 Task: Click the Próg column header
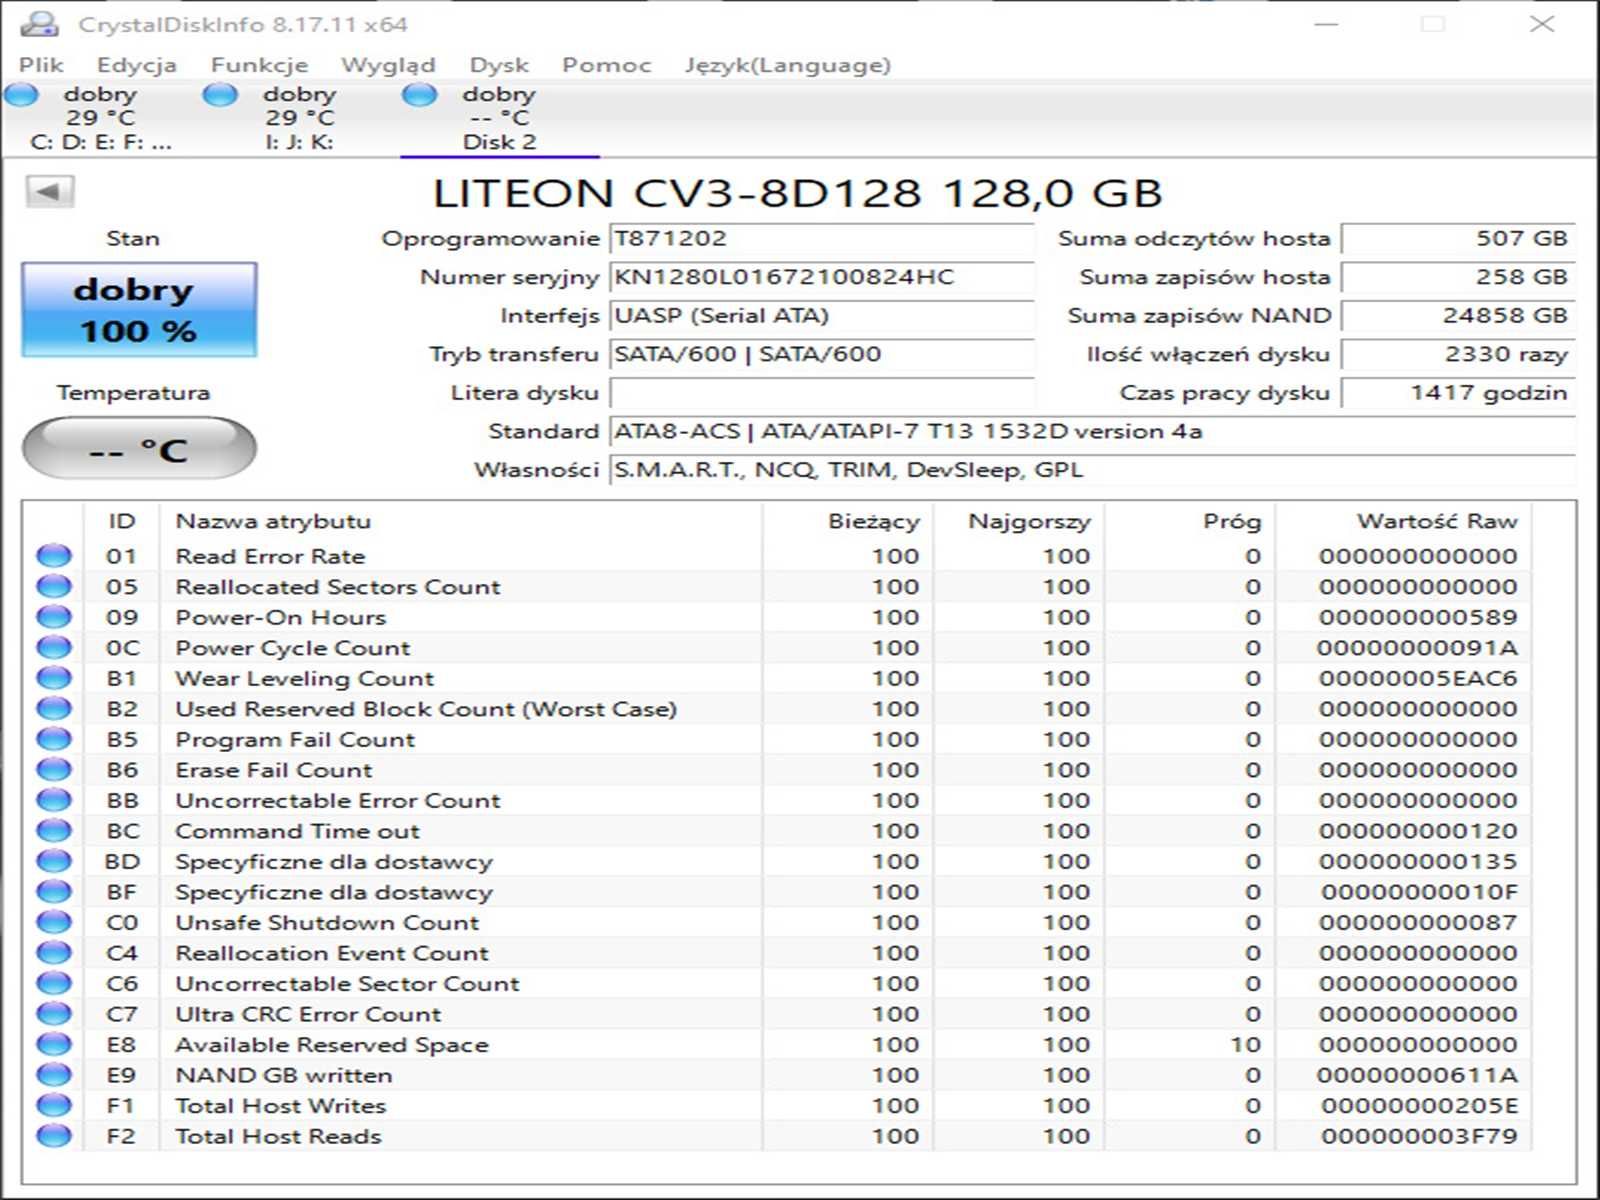[1190, 521]
